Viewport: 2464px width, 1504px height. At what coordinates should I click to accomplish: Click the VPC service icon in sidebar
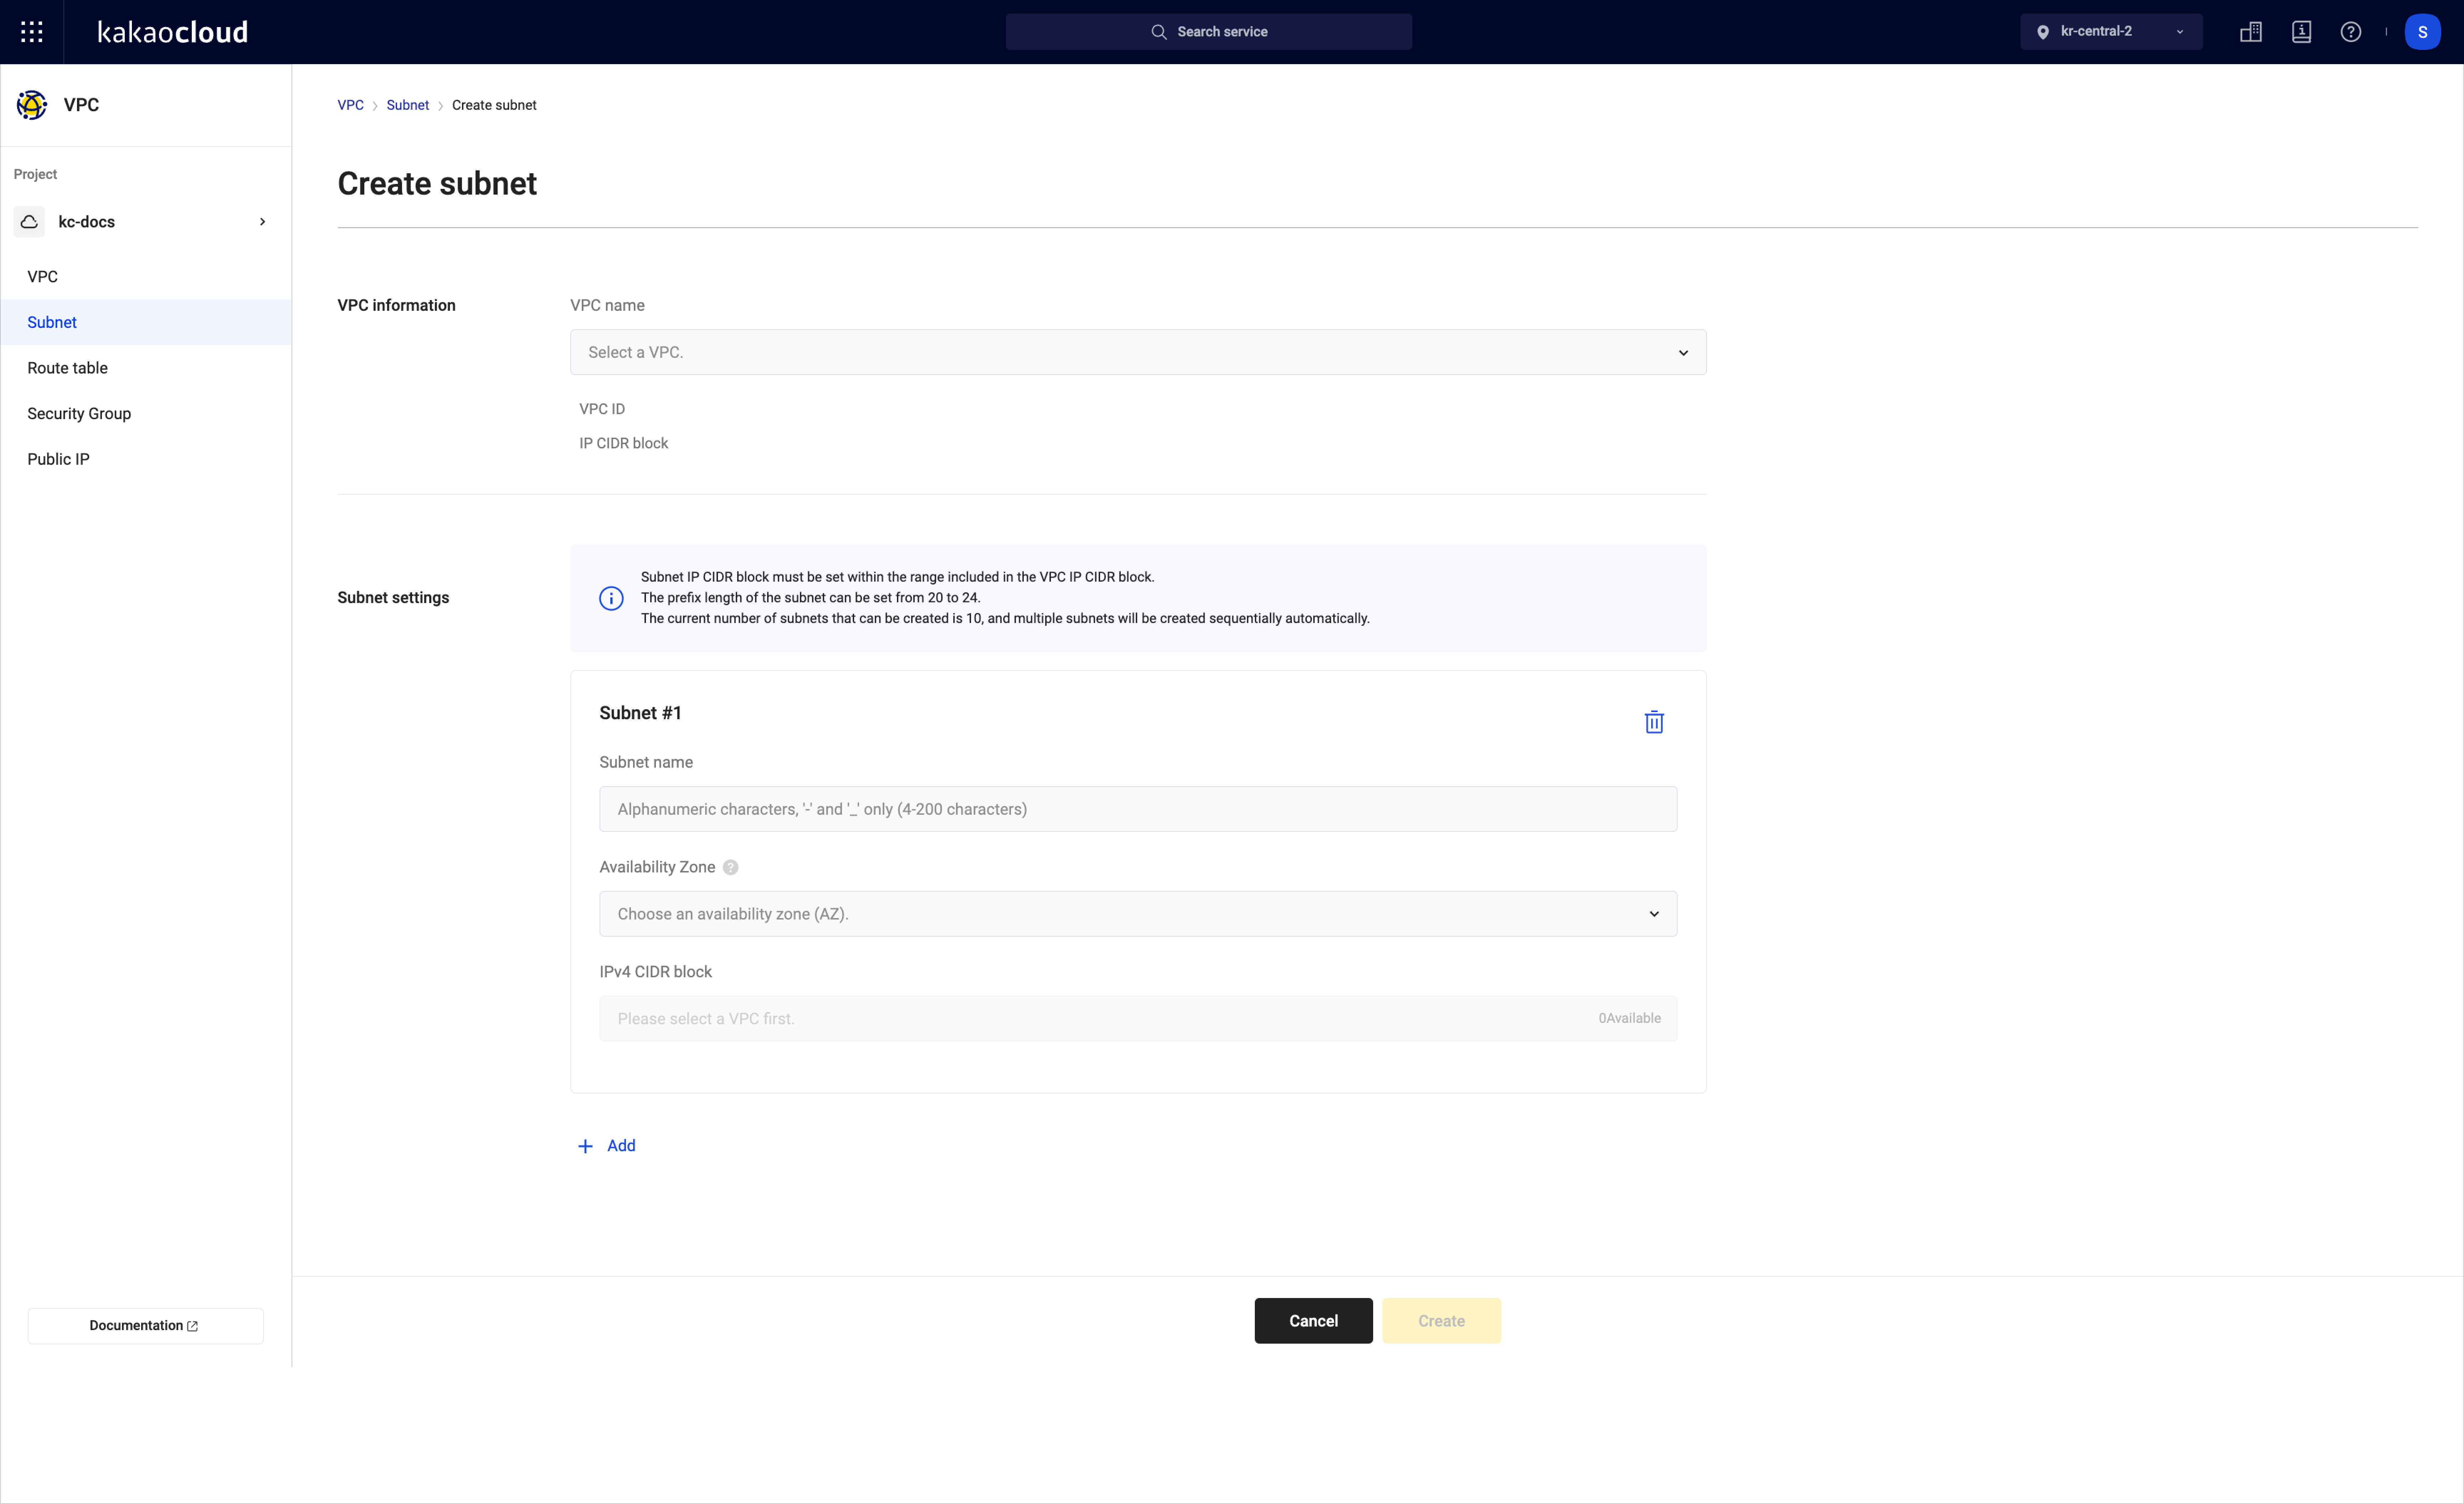[x=32, y=105]
